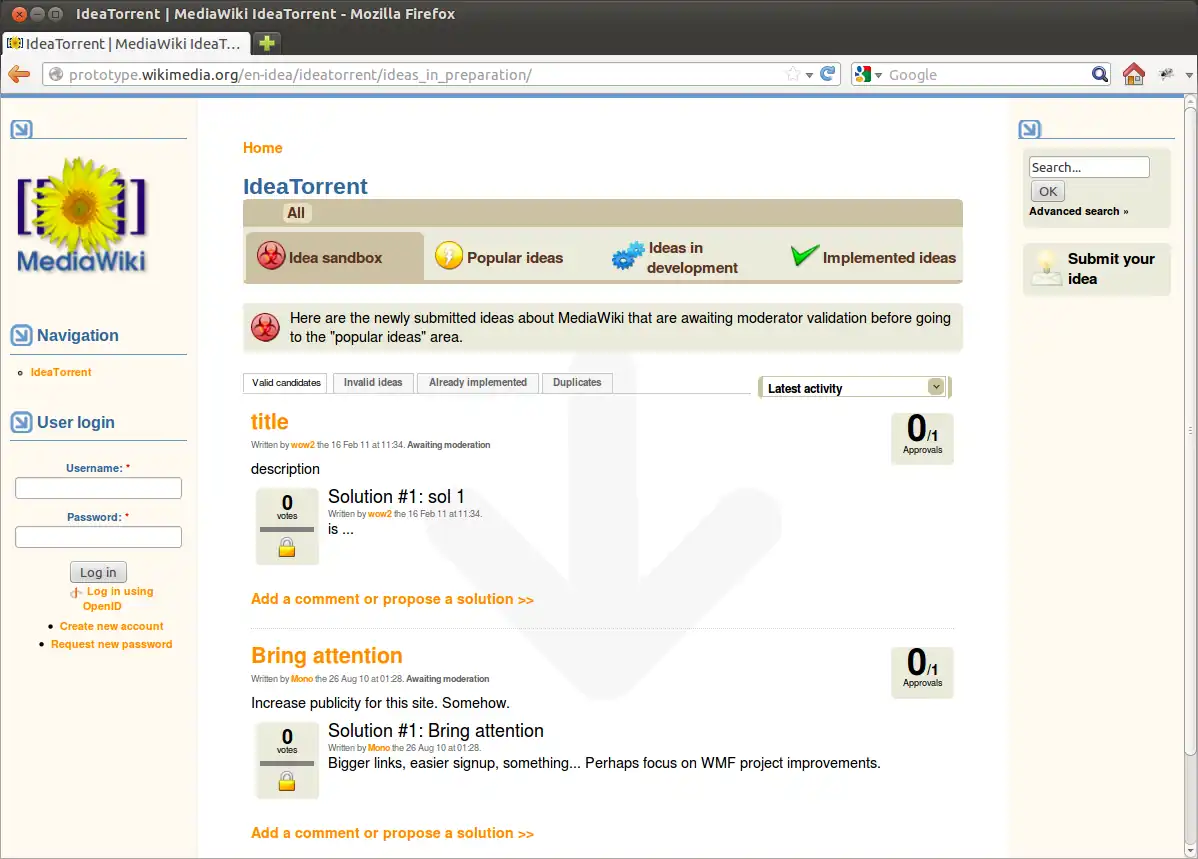This screenshot has height=859, width=1198.
Task: Open the Latest activity sorting dropdown
Action: click(x=935, y=386)
